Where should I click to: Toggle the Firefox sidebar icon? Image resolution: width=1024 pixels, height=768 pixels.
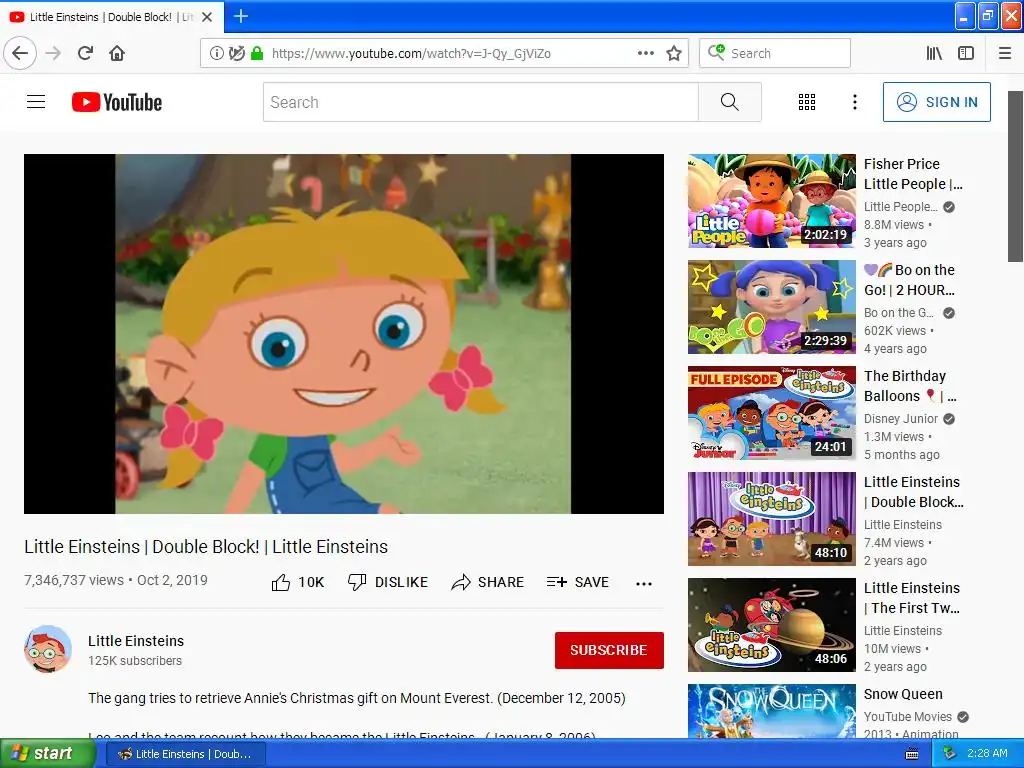(x=966, y=53)
